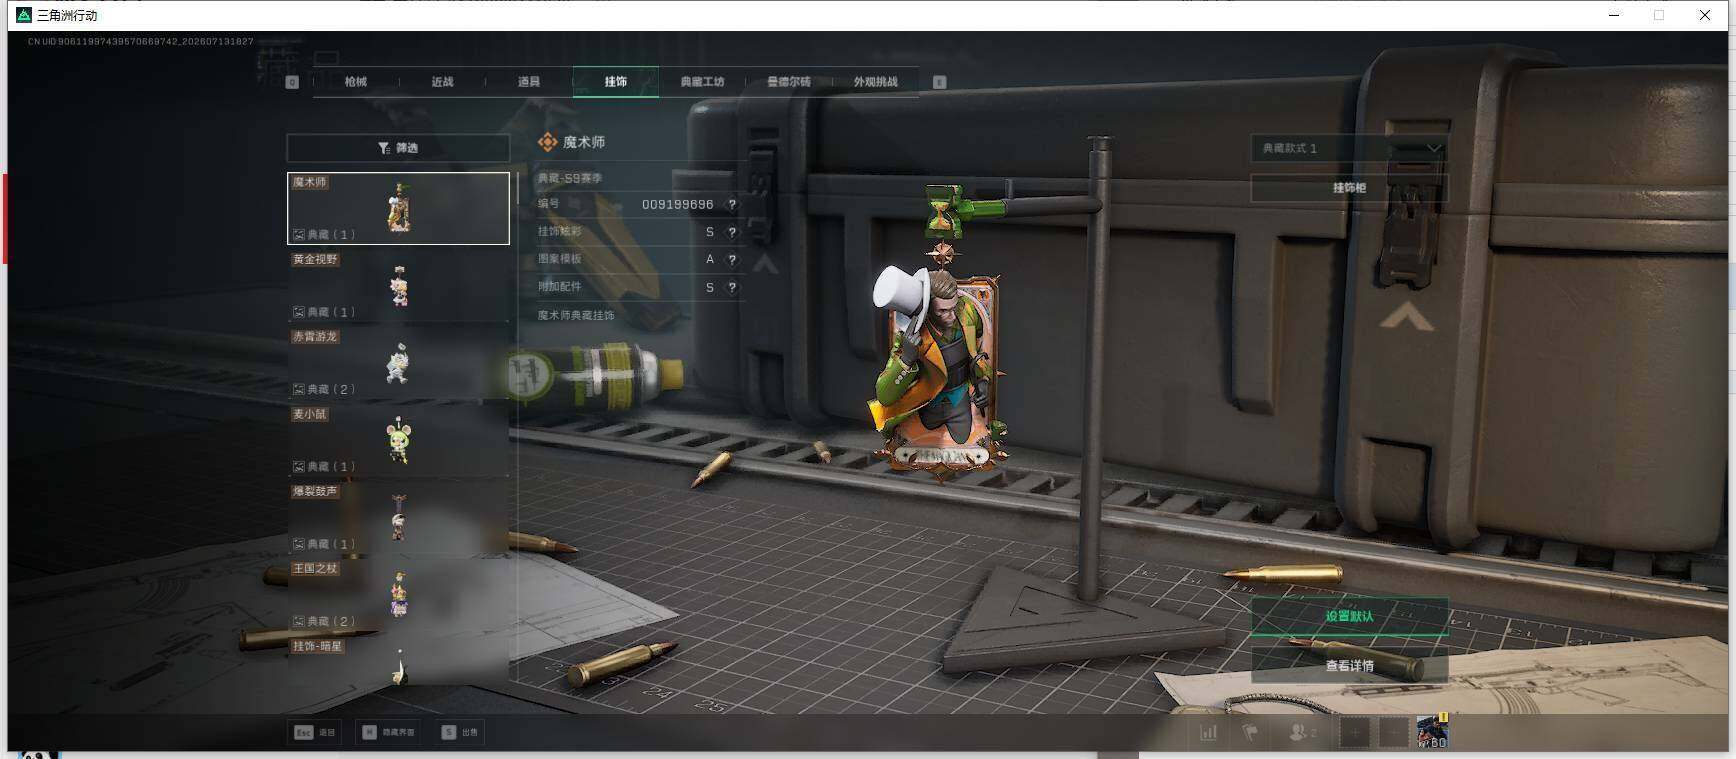Open the 筛选 filter button
This screenshot has height=759, width=1736.
398,148
